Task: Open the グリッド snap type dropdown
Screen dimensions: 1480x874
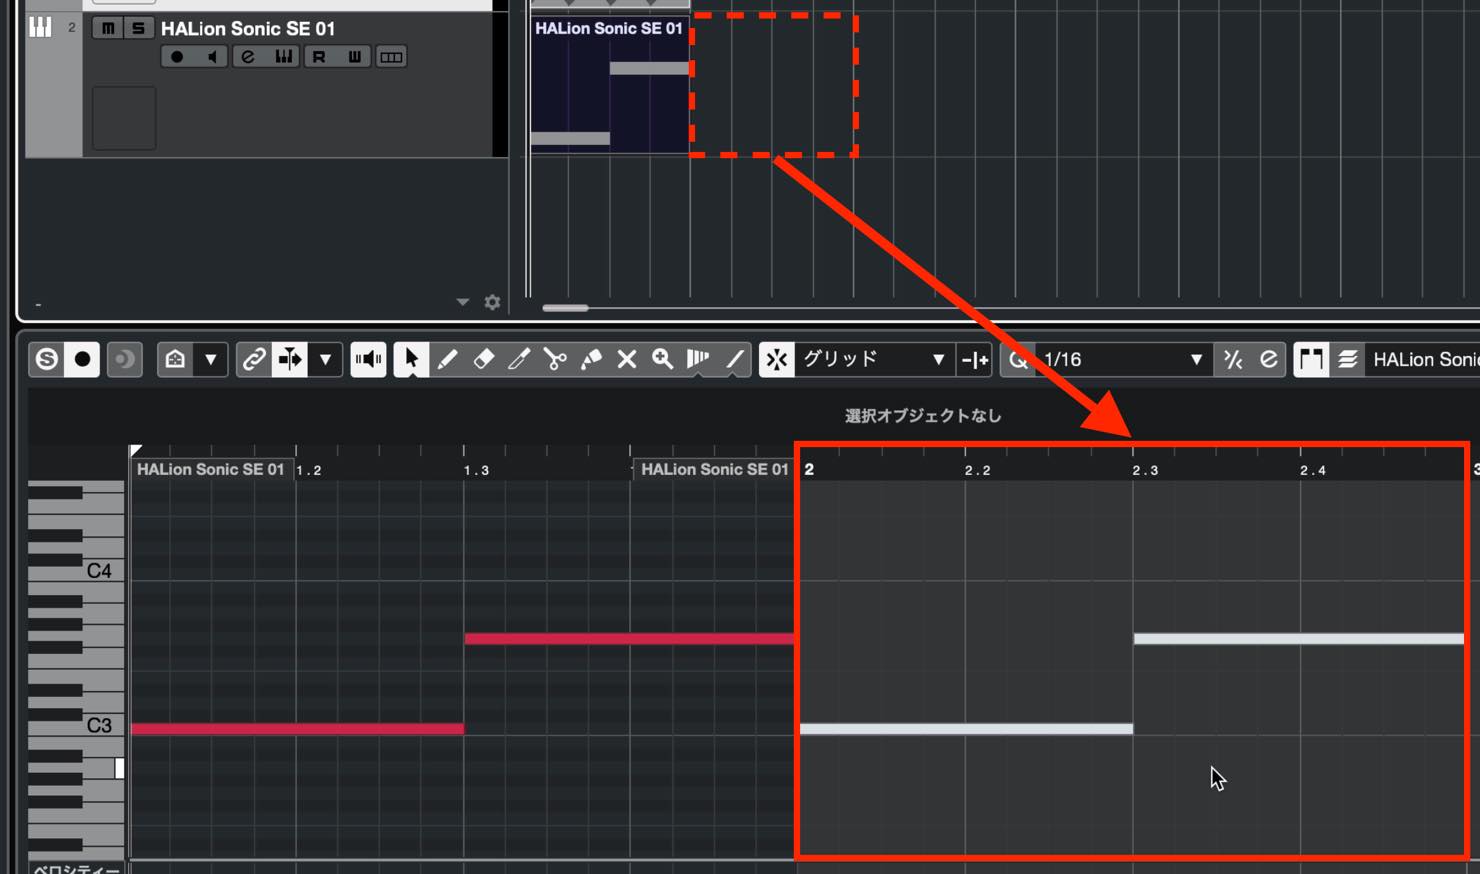Action: click(875, 359)
